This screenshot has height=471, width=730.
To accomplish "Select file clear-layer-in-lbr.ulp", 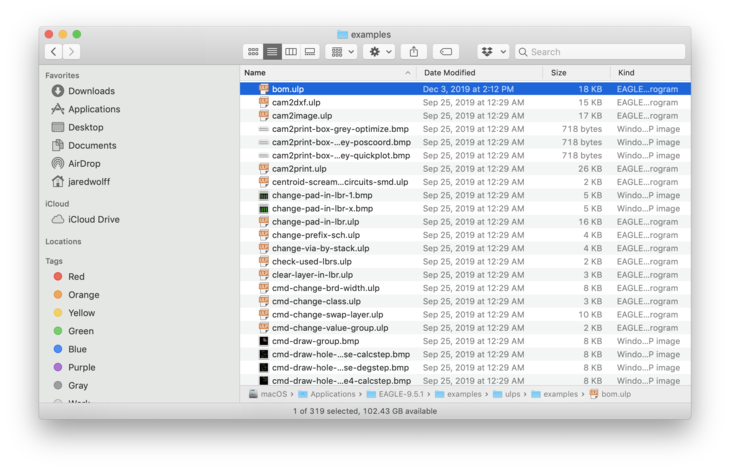I will [465, 275].
